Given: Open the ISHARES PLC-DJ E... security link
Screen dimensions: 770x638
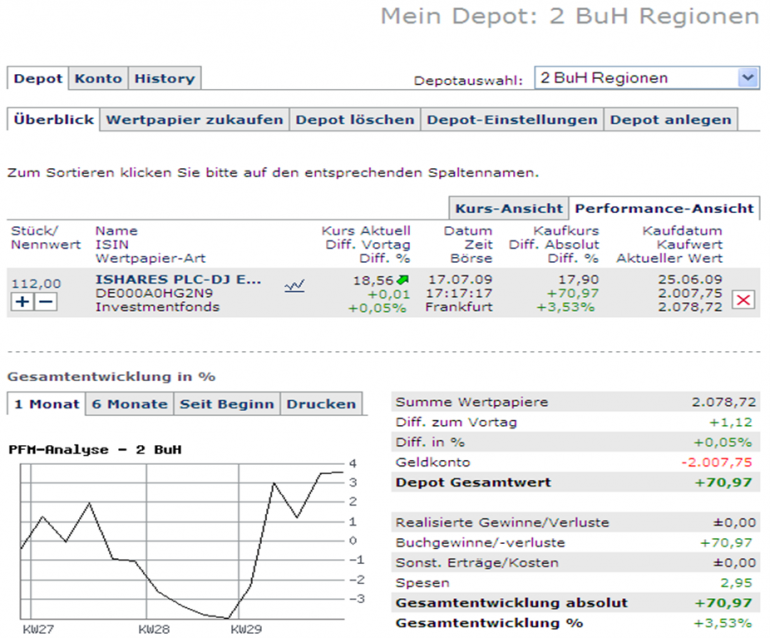Looking at the screenshot, I should [x=178, y=279].
